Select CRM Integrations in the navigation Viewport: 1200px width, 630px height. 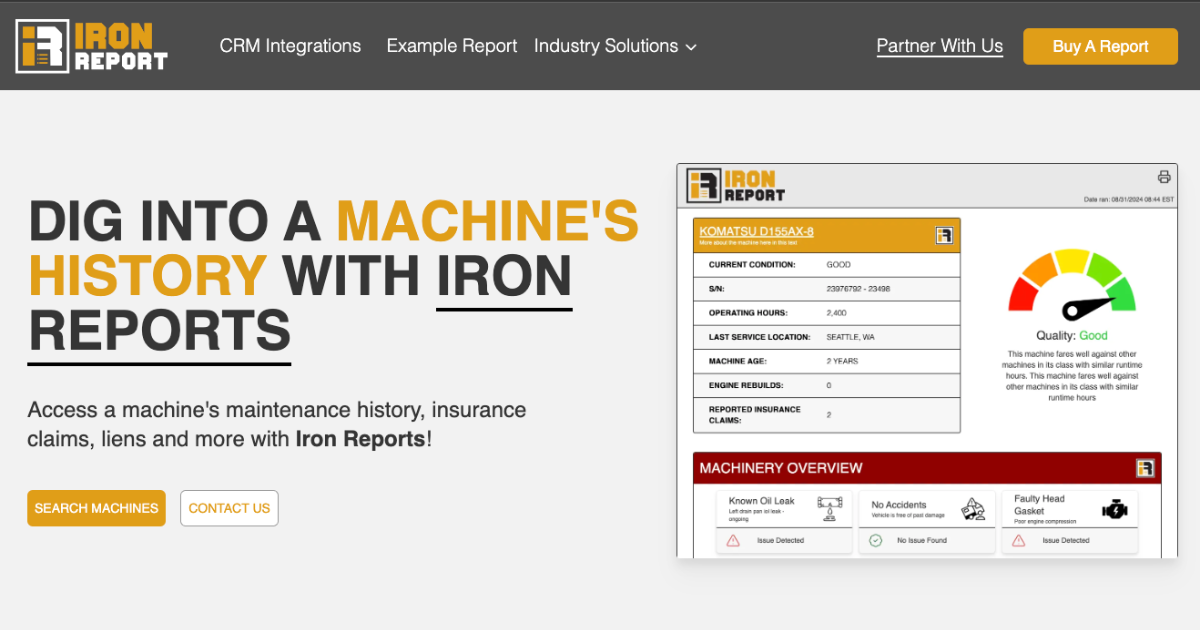[290, 46]
